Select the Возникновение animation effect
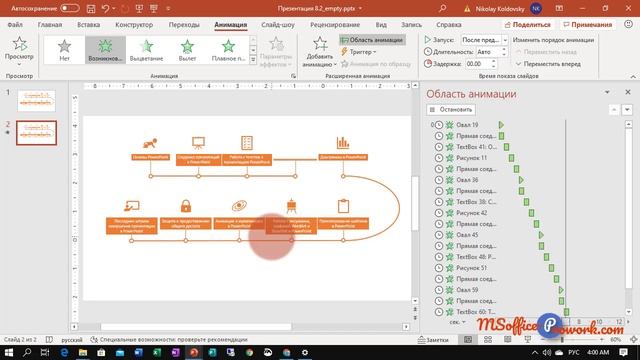Image resolution: width=640 pixels, height=360 pixels. tap(105, 50)
